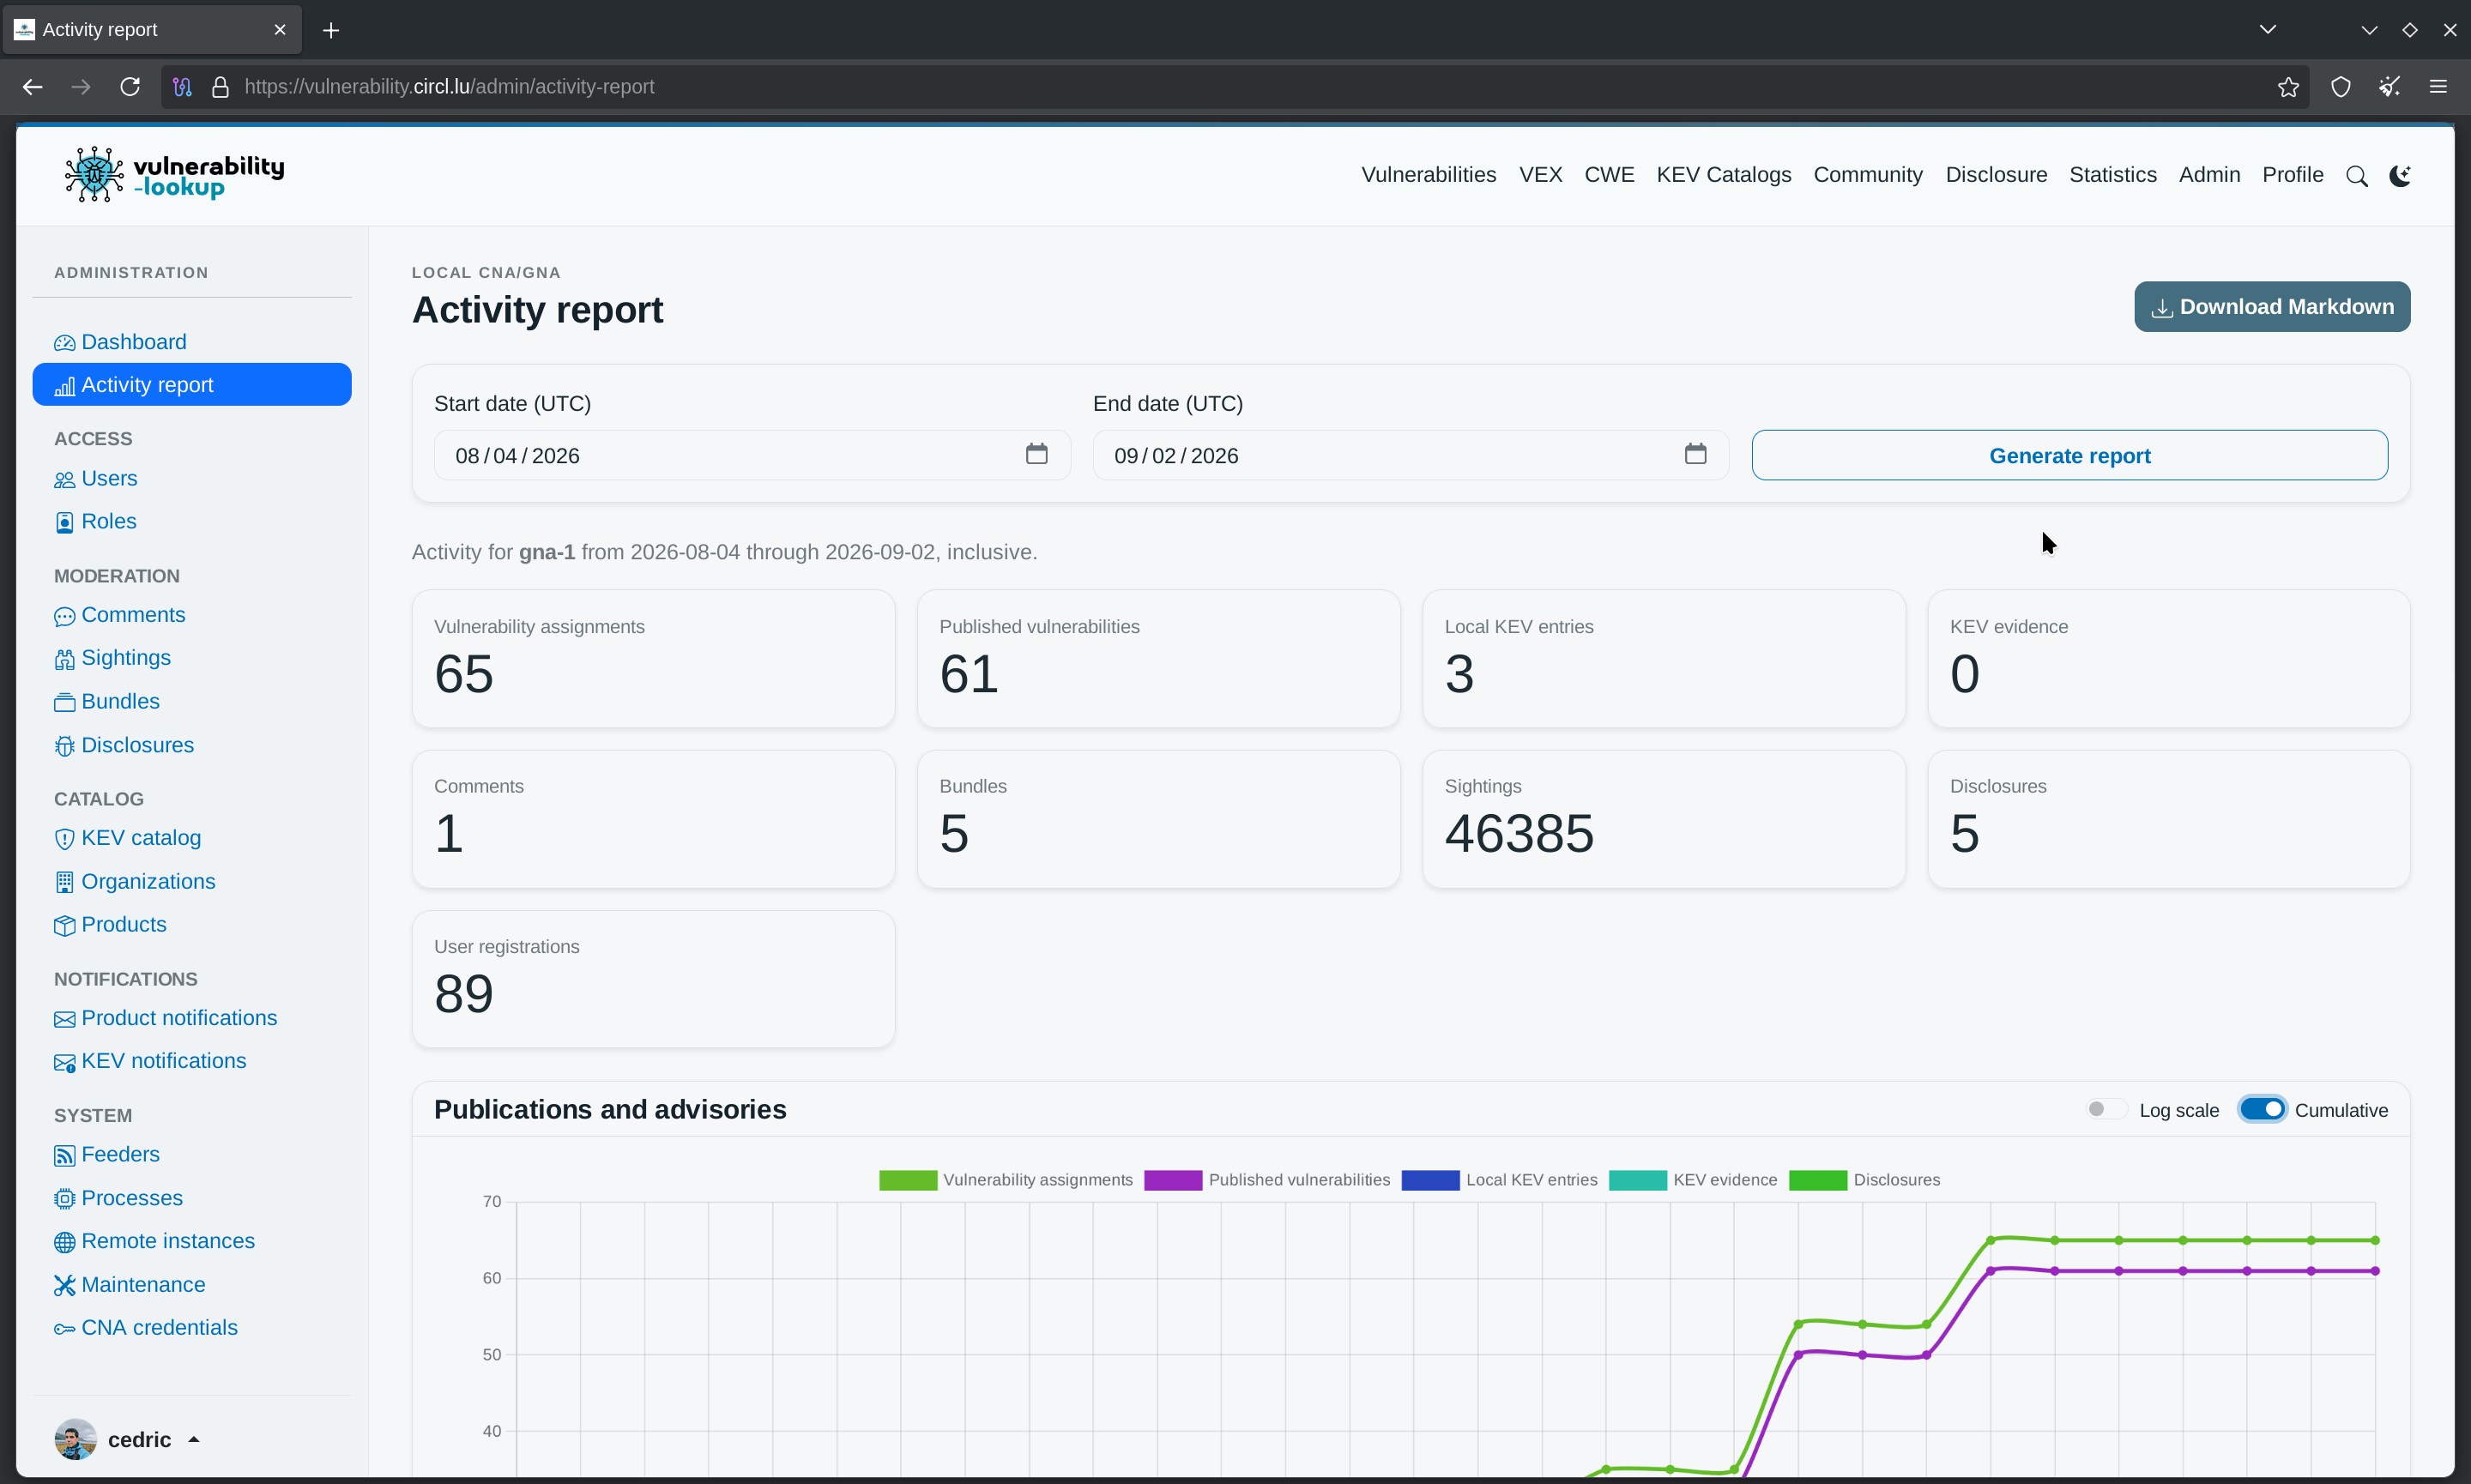Open the Profile nav item
The image size is (2471, 1484).
click(x=2292, y=175)
